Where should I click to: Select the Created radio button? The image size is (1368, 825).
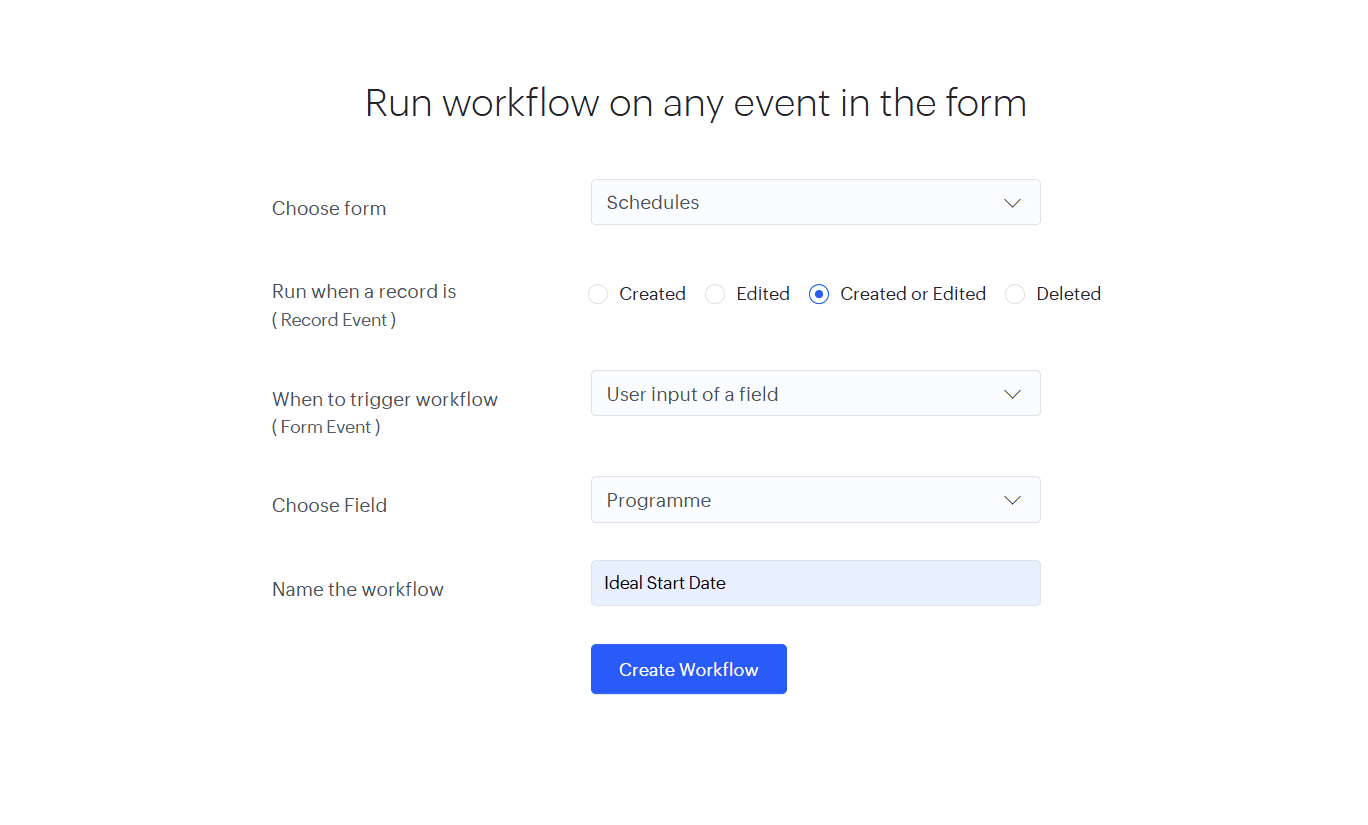click(x=598, y=294)
